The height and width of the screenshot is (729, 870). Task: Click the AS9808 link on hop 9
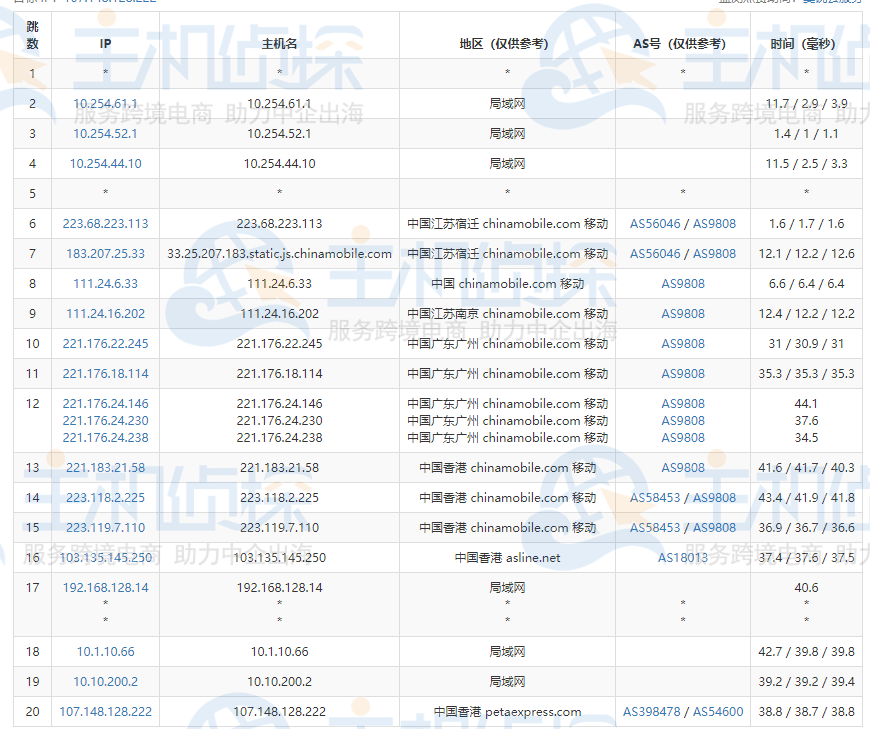(x=683, y=313)
